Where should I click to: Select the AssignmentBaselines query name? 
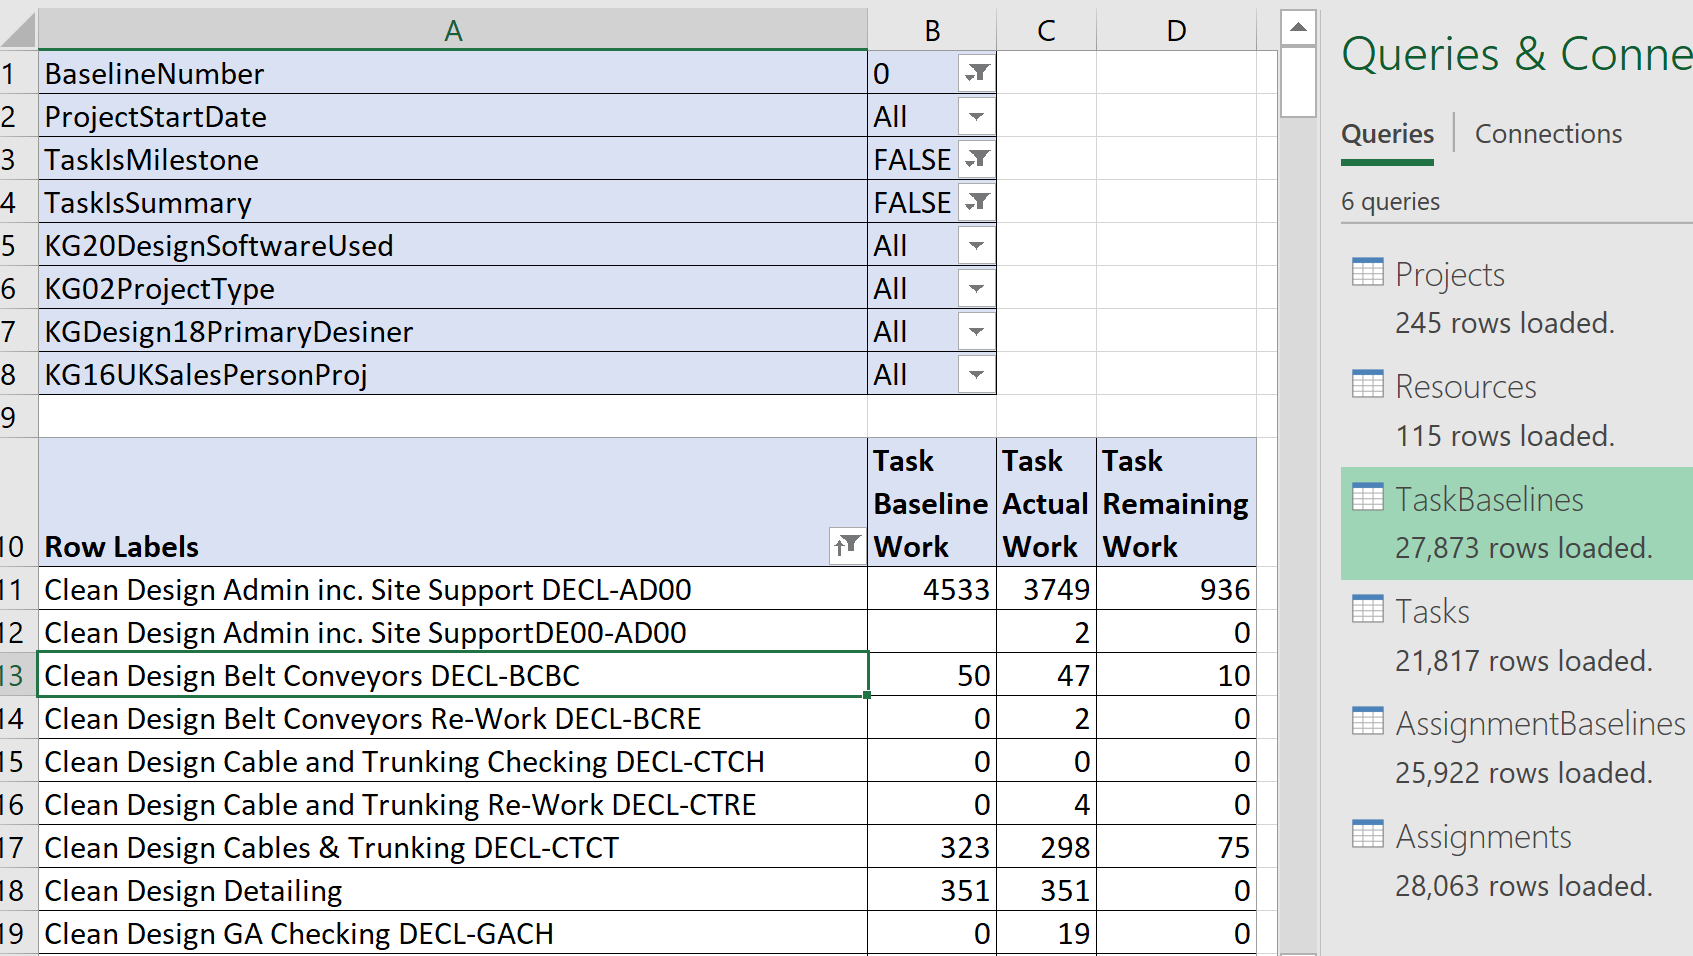1541,723
